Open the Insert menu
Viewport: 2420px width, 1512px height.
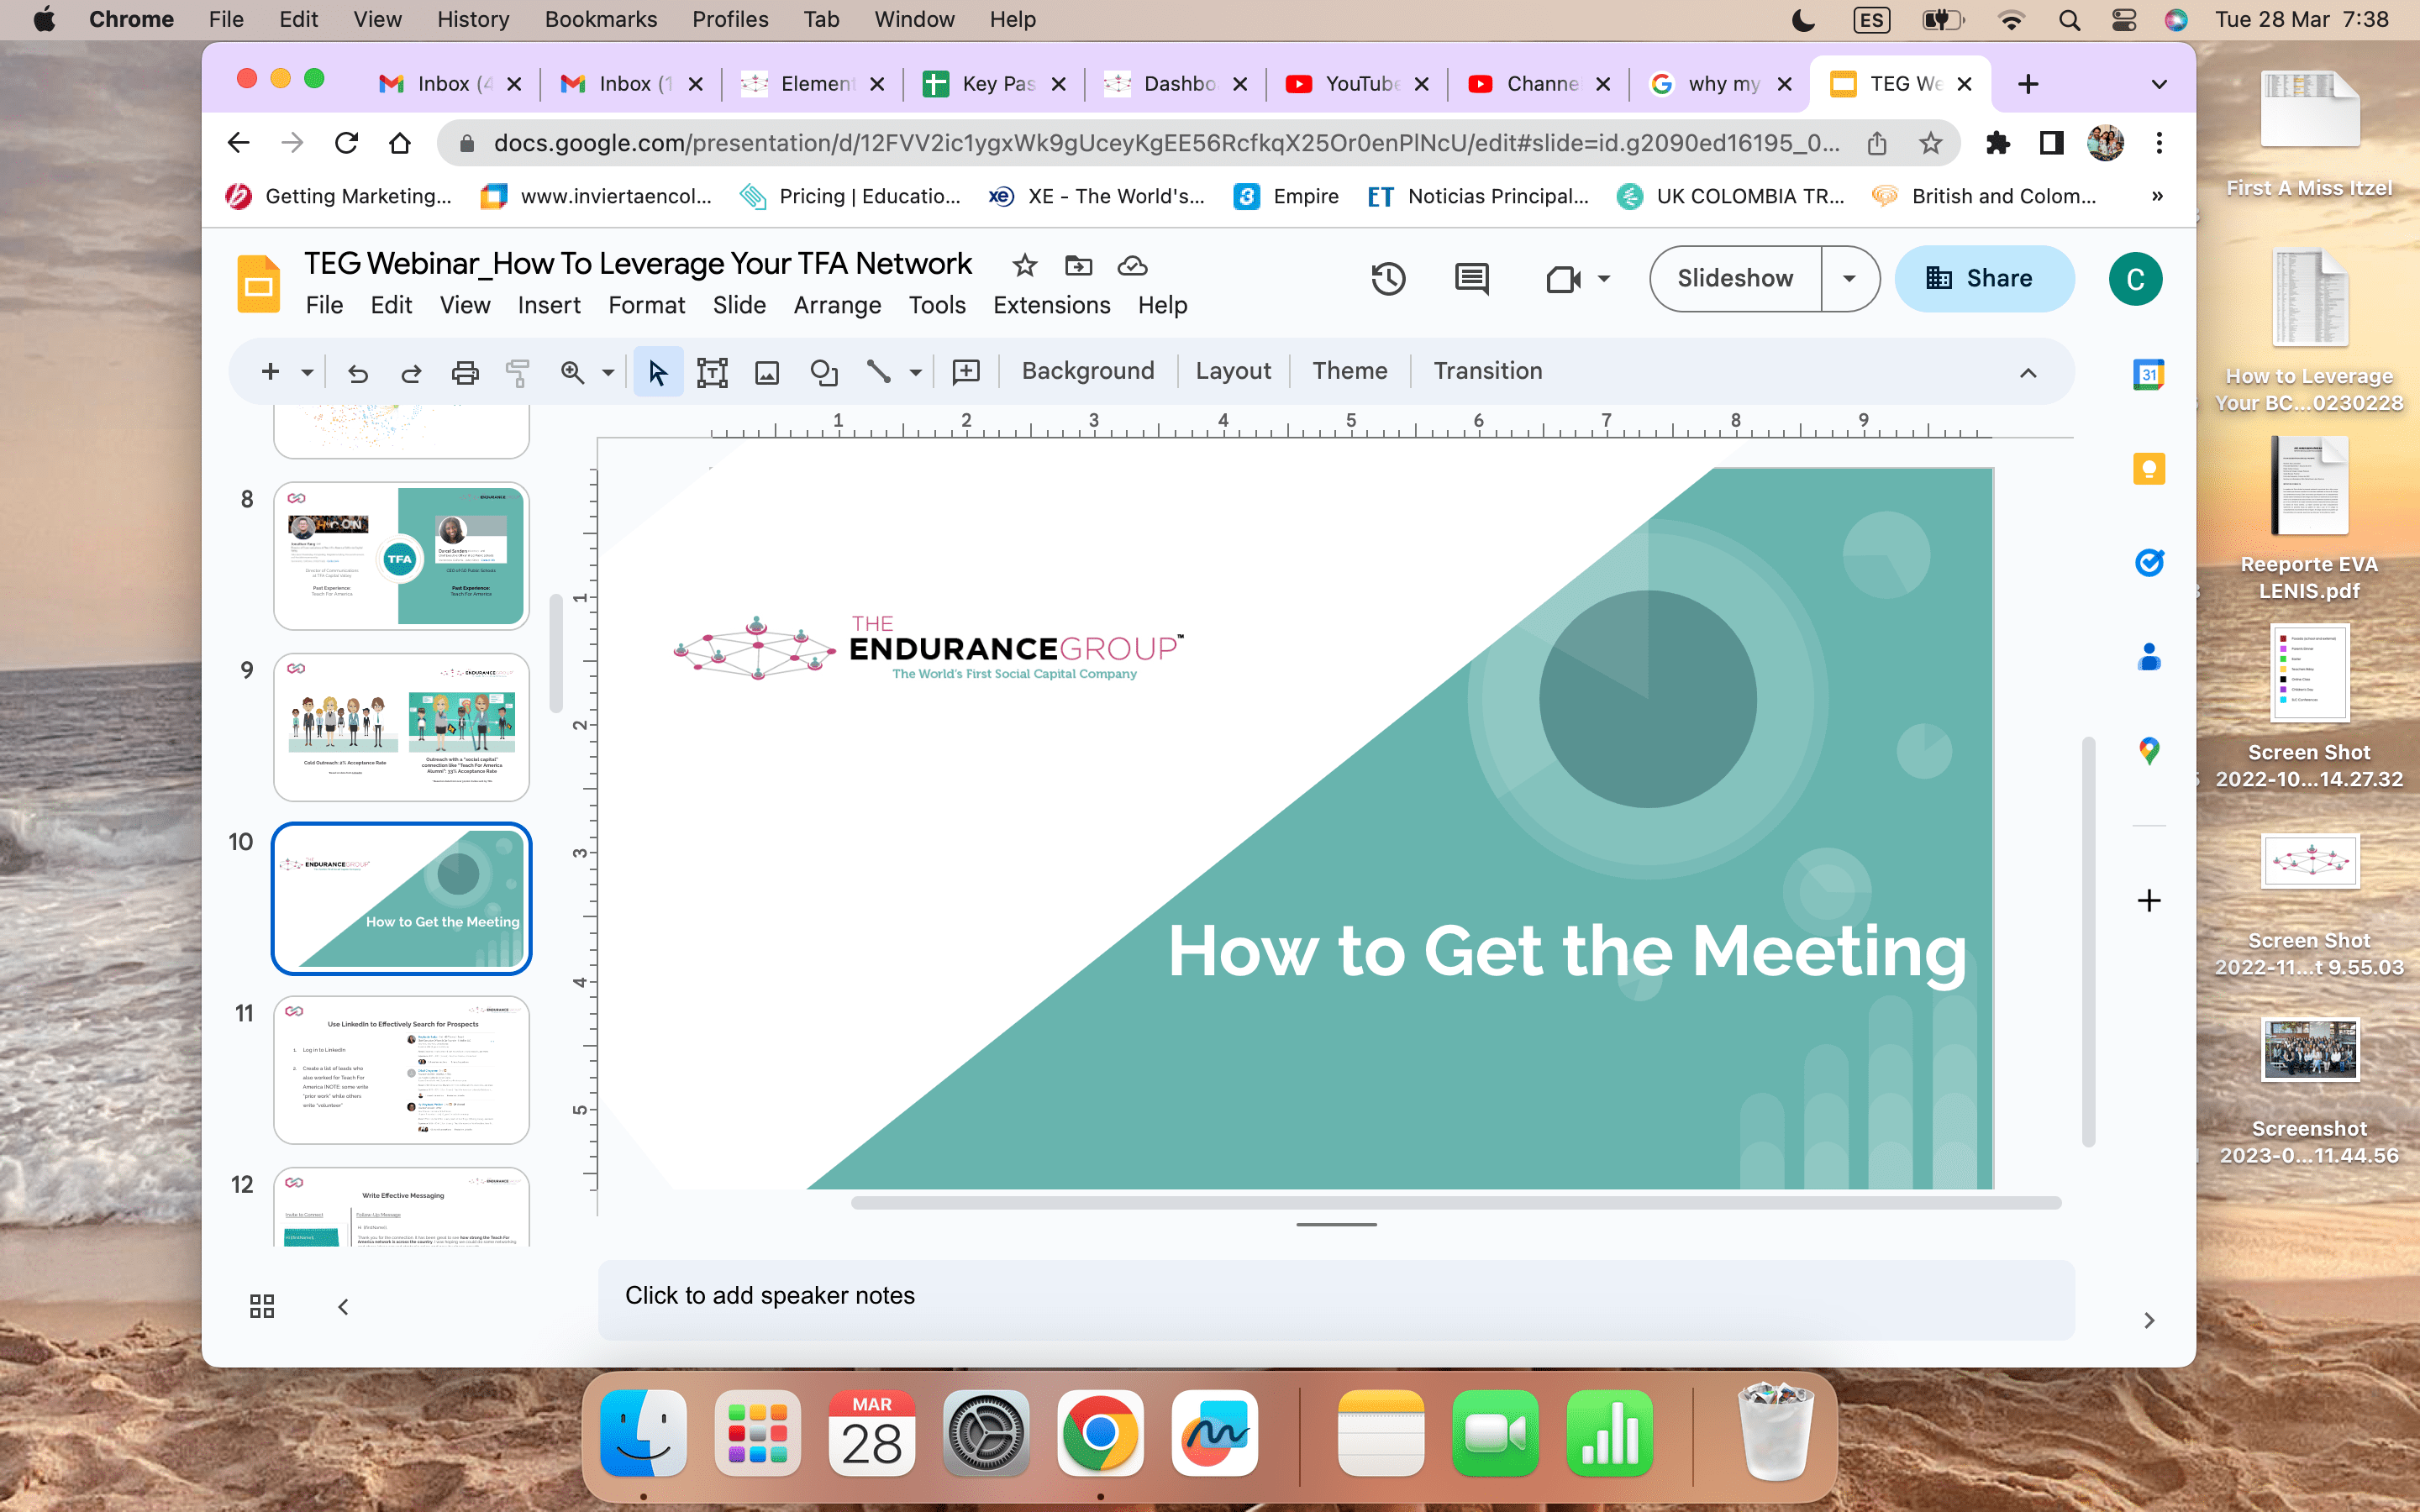point(549,305)
